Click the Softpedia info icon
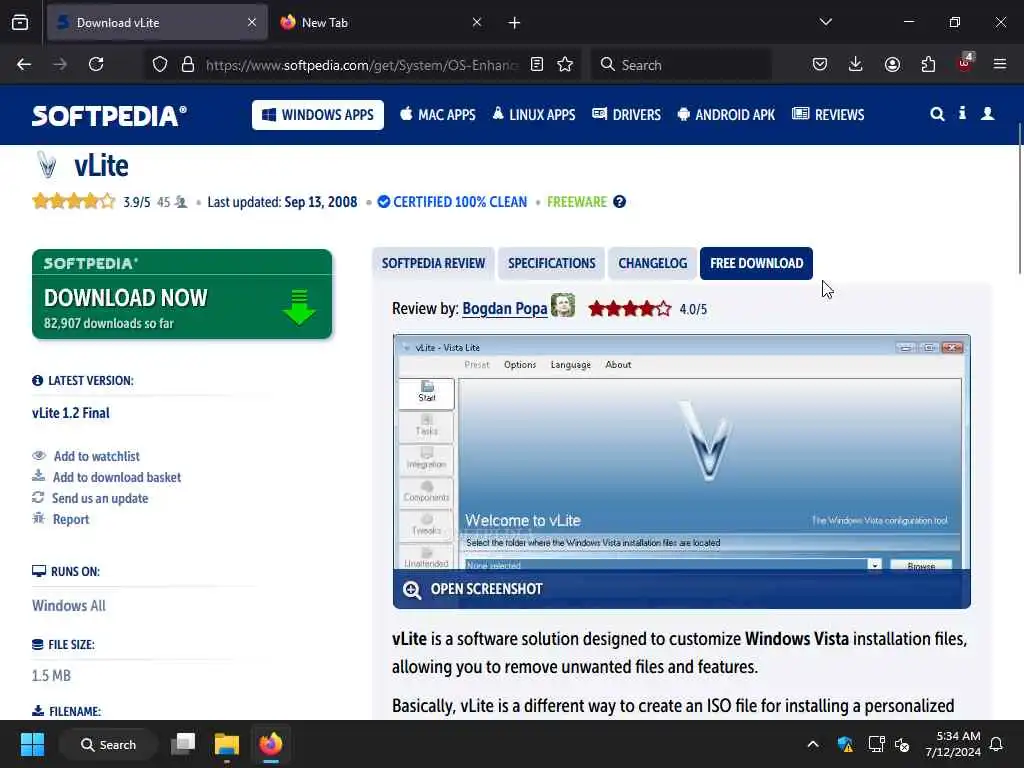The image size is (1024, 768). (962, 114)
